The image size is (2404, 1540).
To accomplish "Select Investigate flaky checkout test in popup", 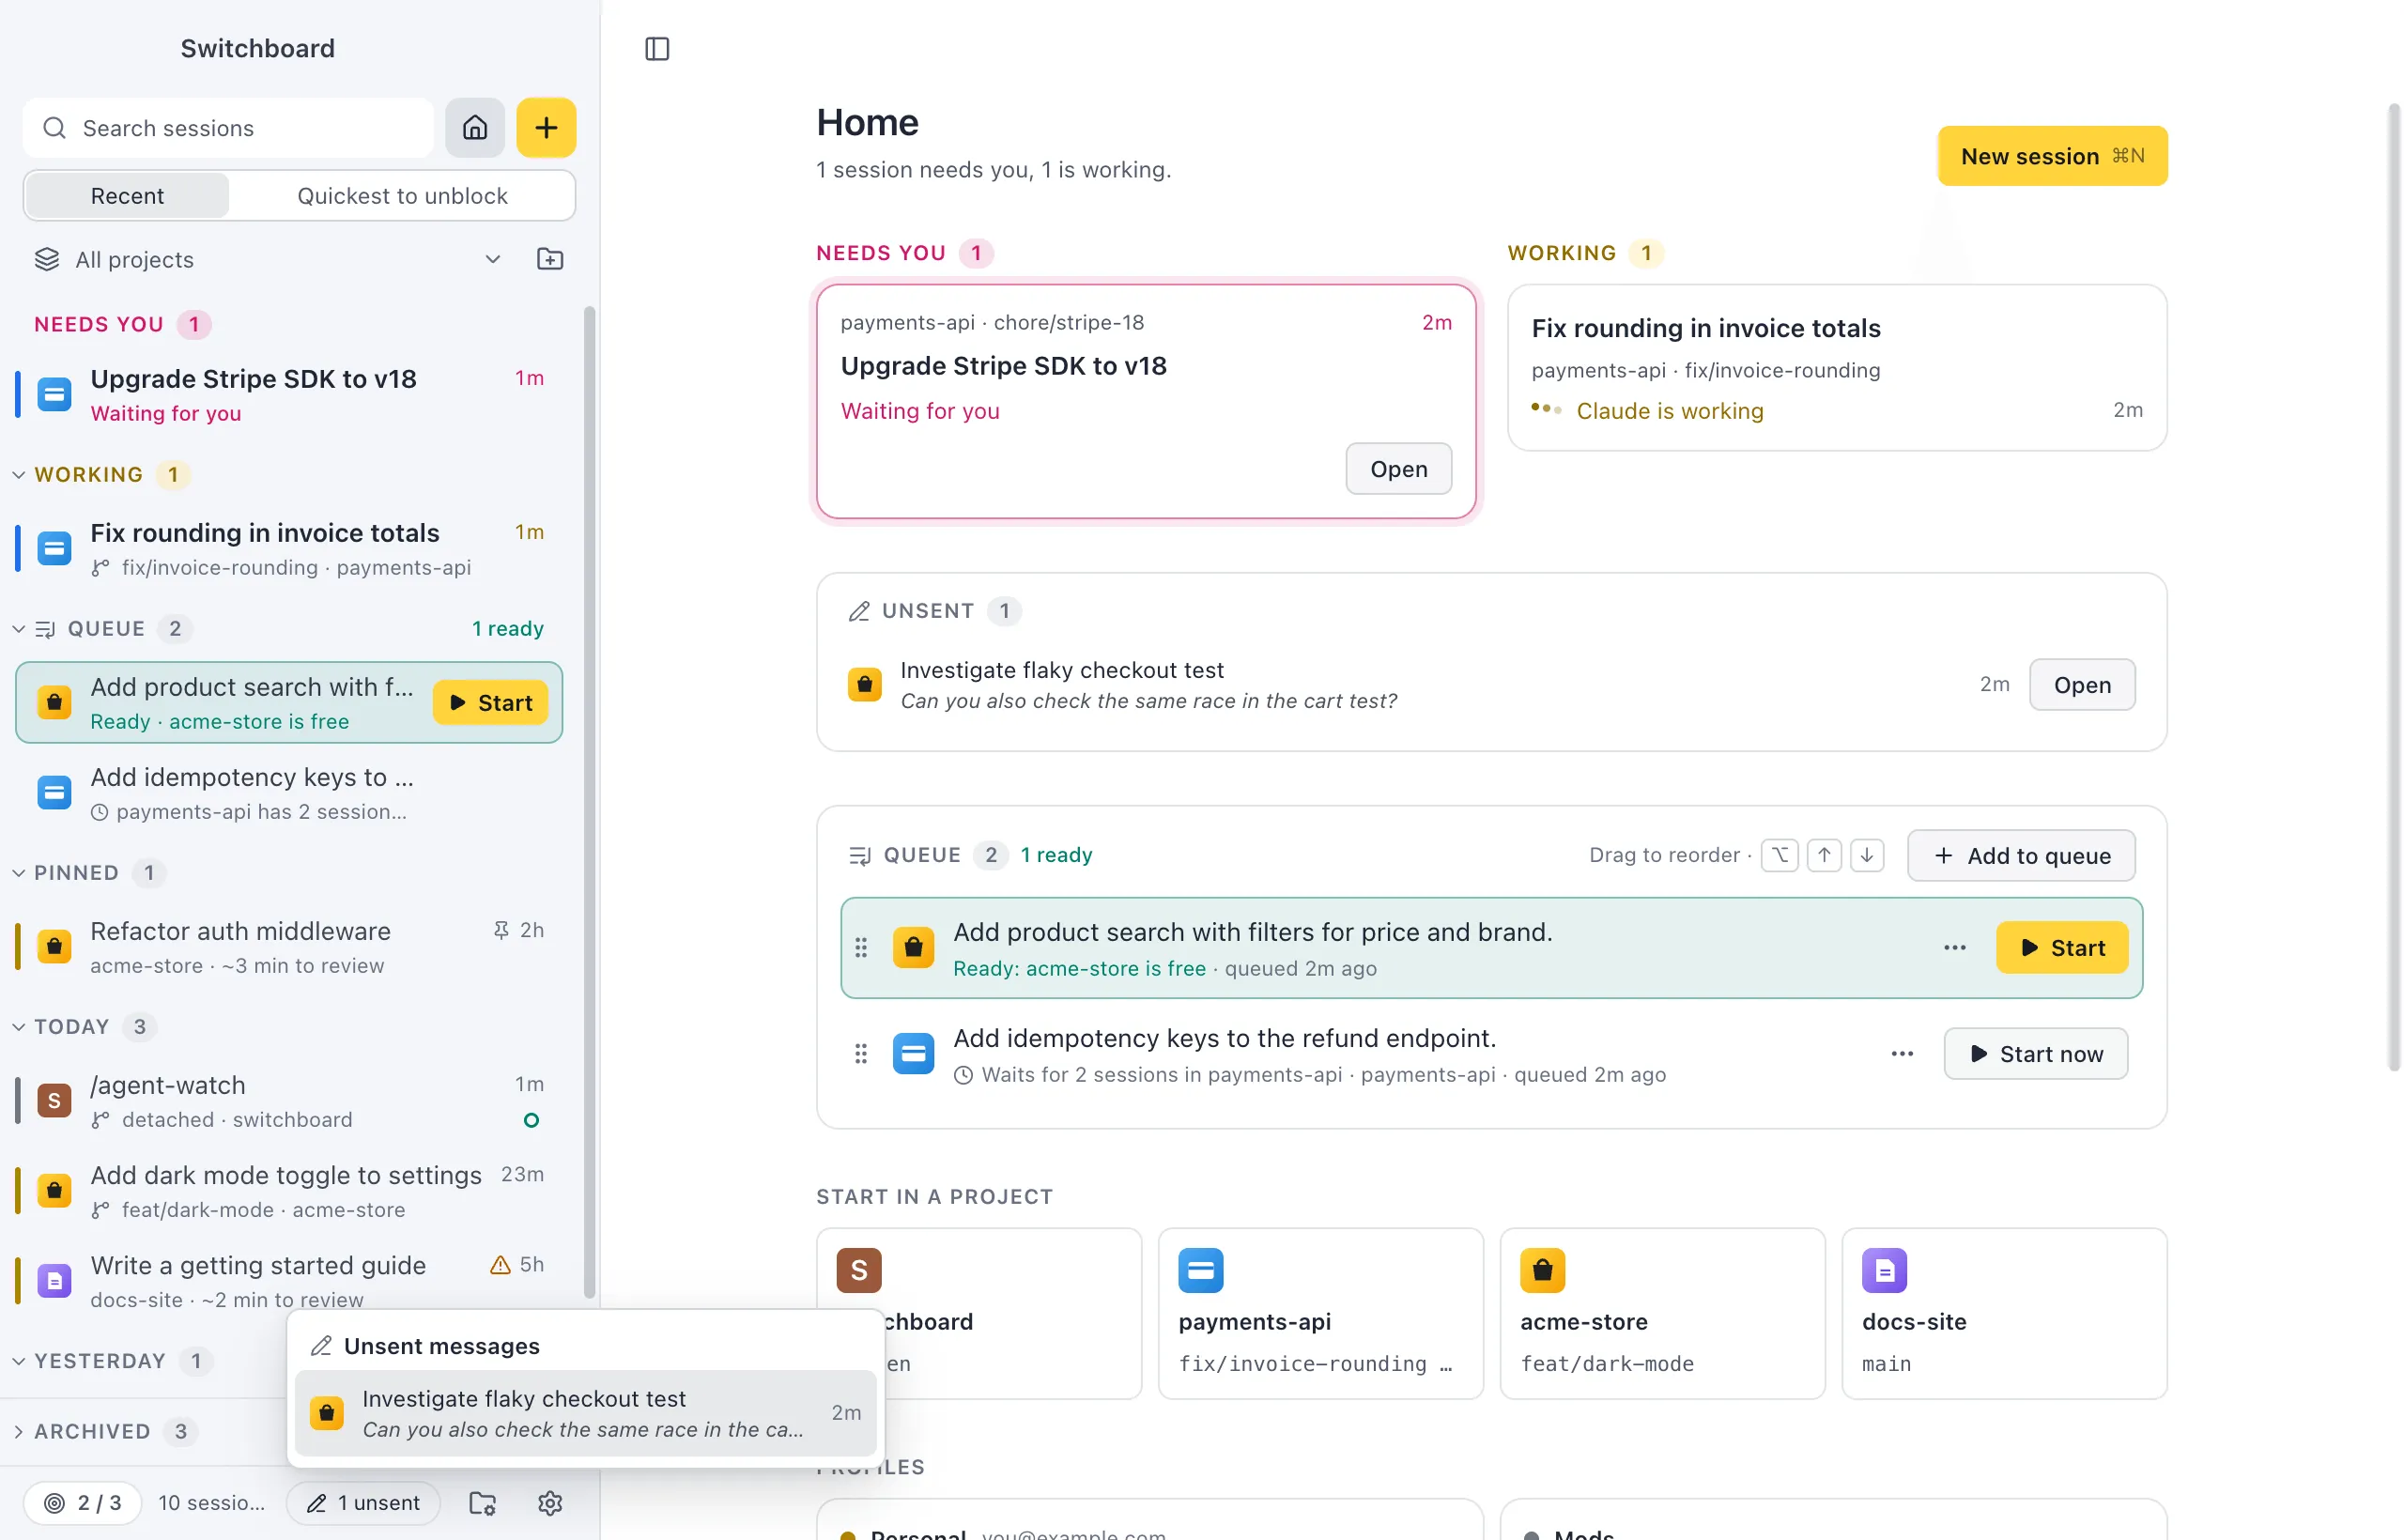I will (x=586, y=1412).
